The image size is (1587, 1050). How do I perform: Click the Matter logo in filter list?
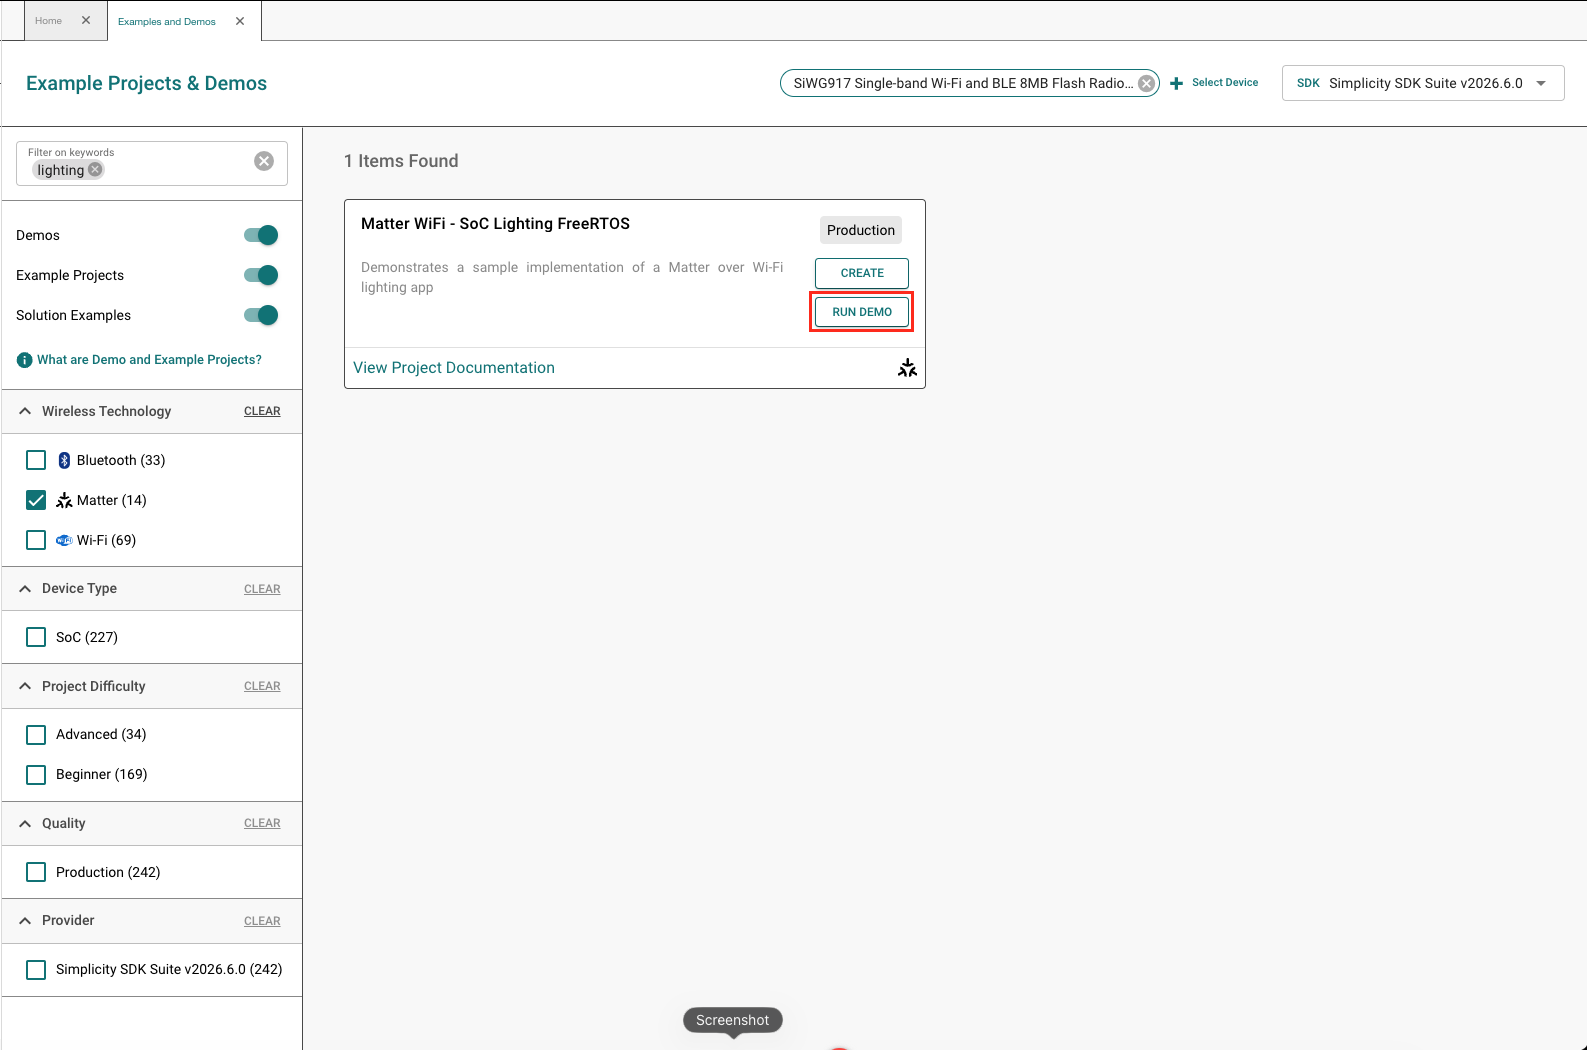click(64, 500)
